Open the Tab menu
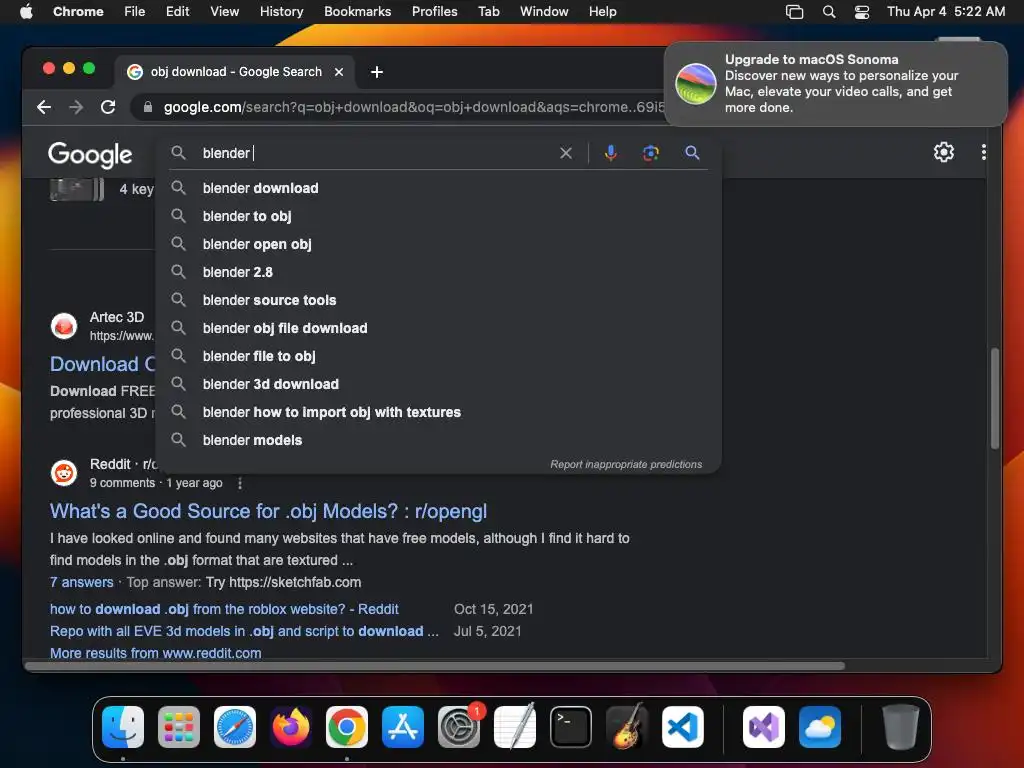Image resolution: width=1024 pixels, height=768 pixels. tap(488, 12)
